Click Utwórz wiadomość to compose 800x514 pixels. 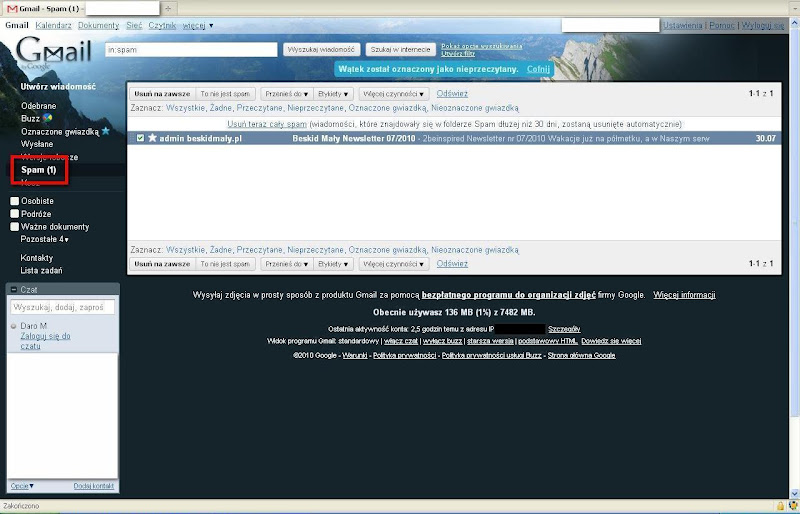pyautogui.click(x=58, y=86)
